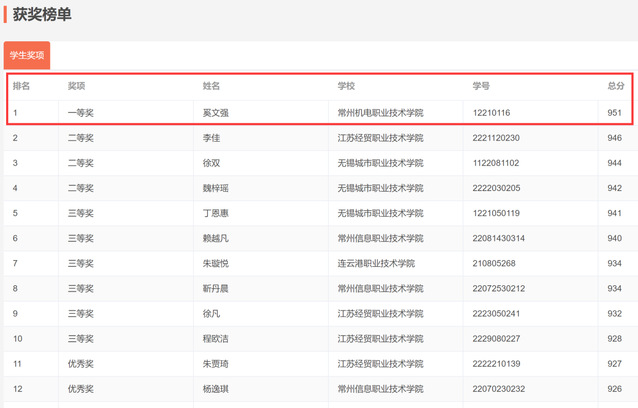Click the 排名 column header
Viewport: 638px width, 408px height.
tap(22, 87)
